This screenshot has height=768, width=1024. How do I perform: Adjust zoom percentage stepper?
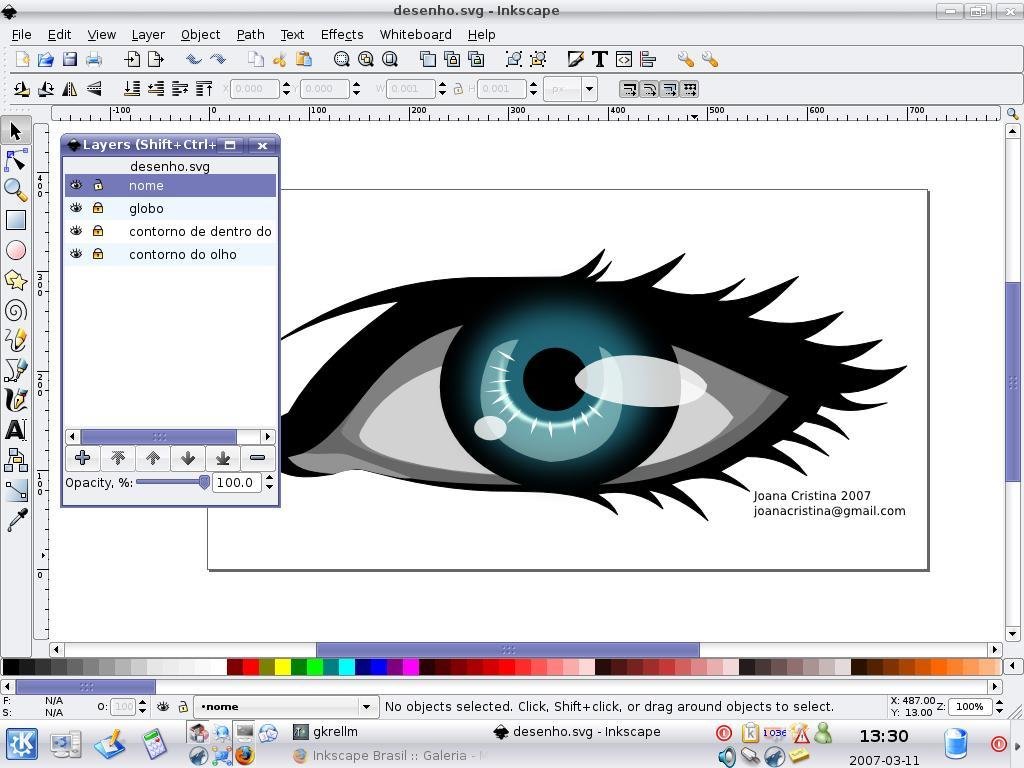click(x=999, y=707)
